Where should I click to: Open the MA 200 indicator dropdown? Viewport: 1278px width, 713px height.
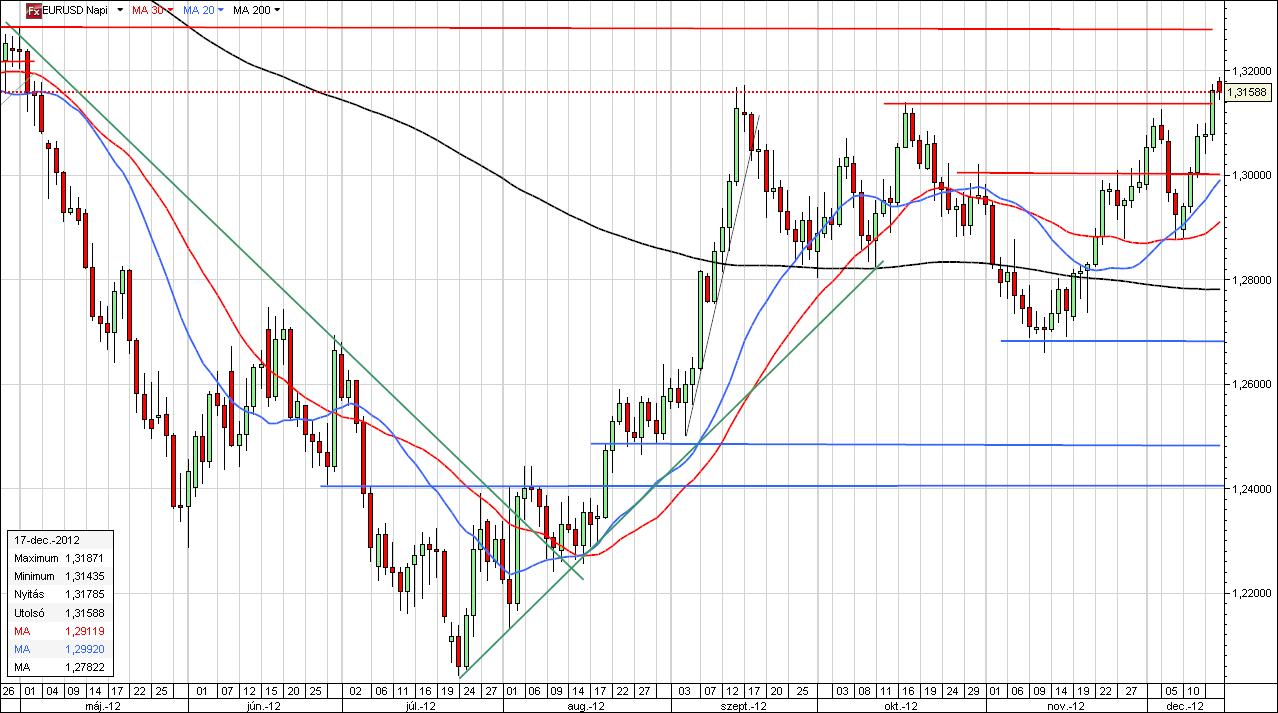point(277,9)
